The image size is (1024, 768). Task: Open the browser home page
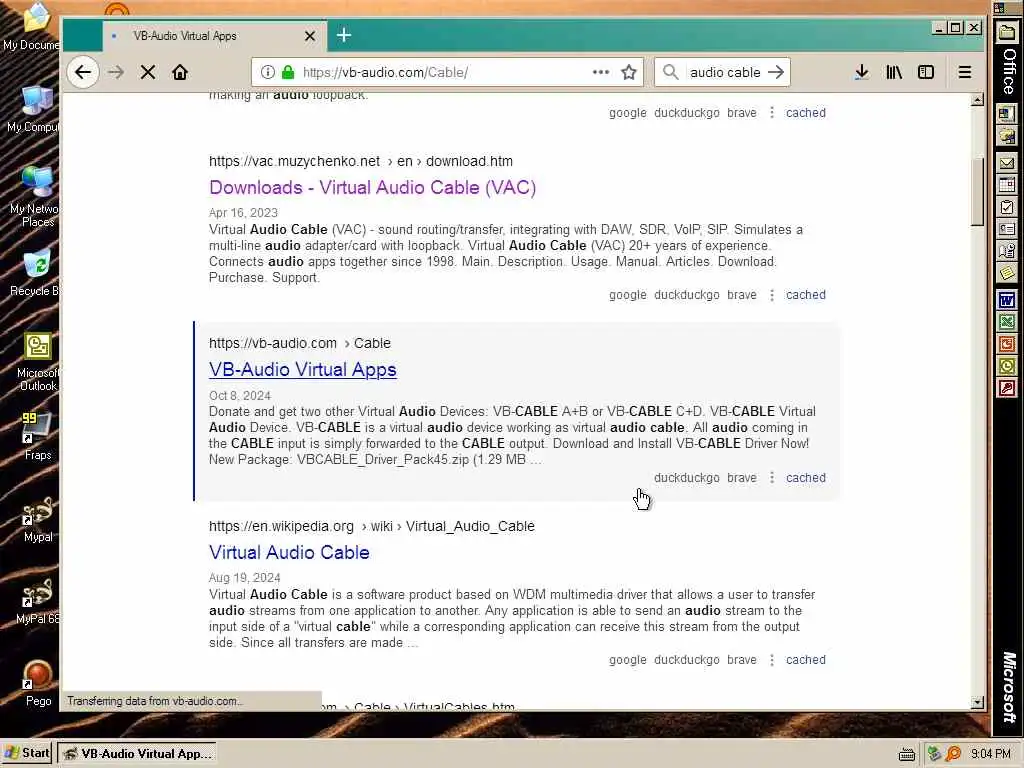pos(180,72)
